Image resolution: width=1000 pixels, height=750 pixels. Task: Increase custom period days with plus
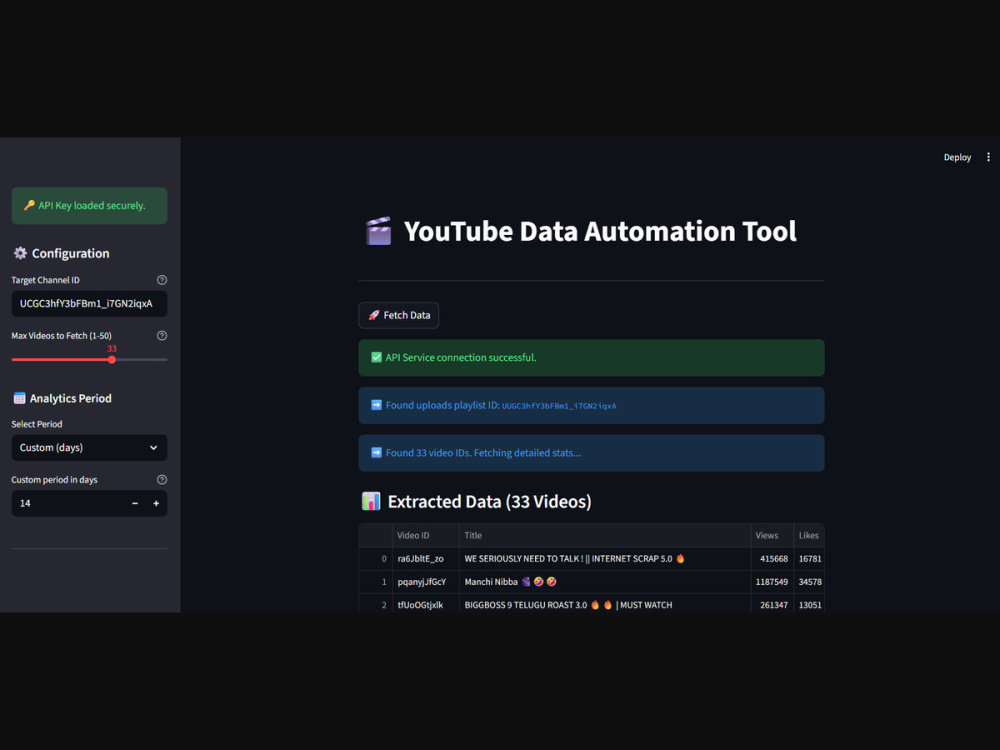coord(156,503)
